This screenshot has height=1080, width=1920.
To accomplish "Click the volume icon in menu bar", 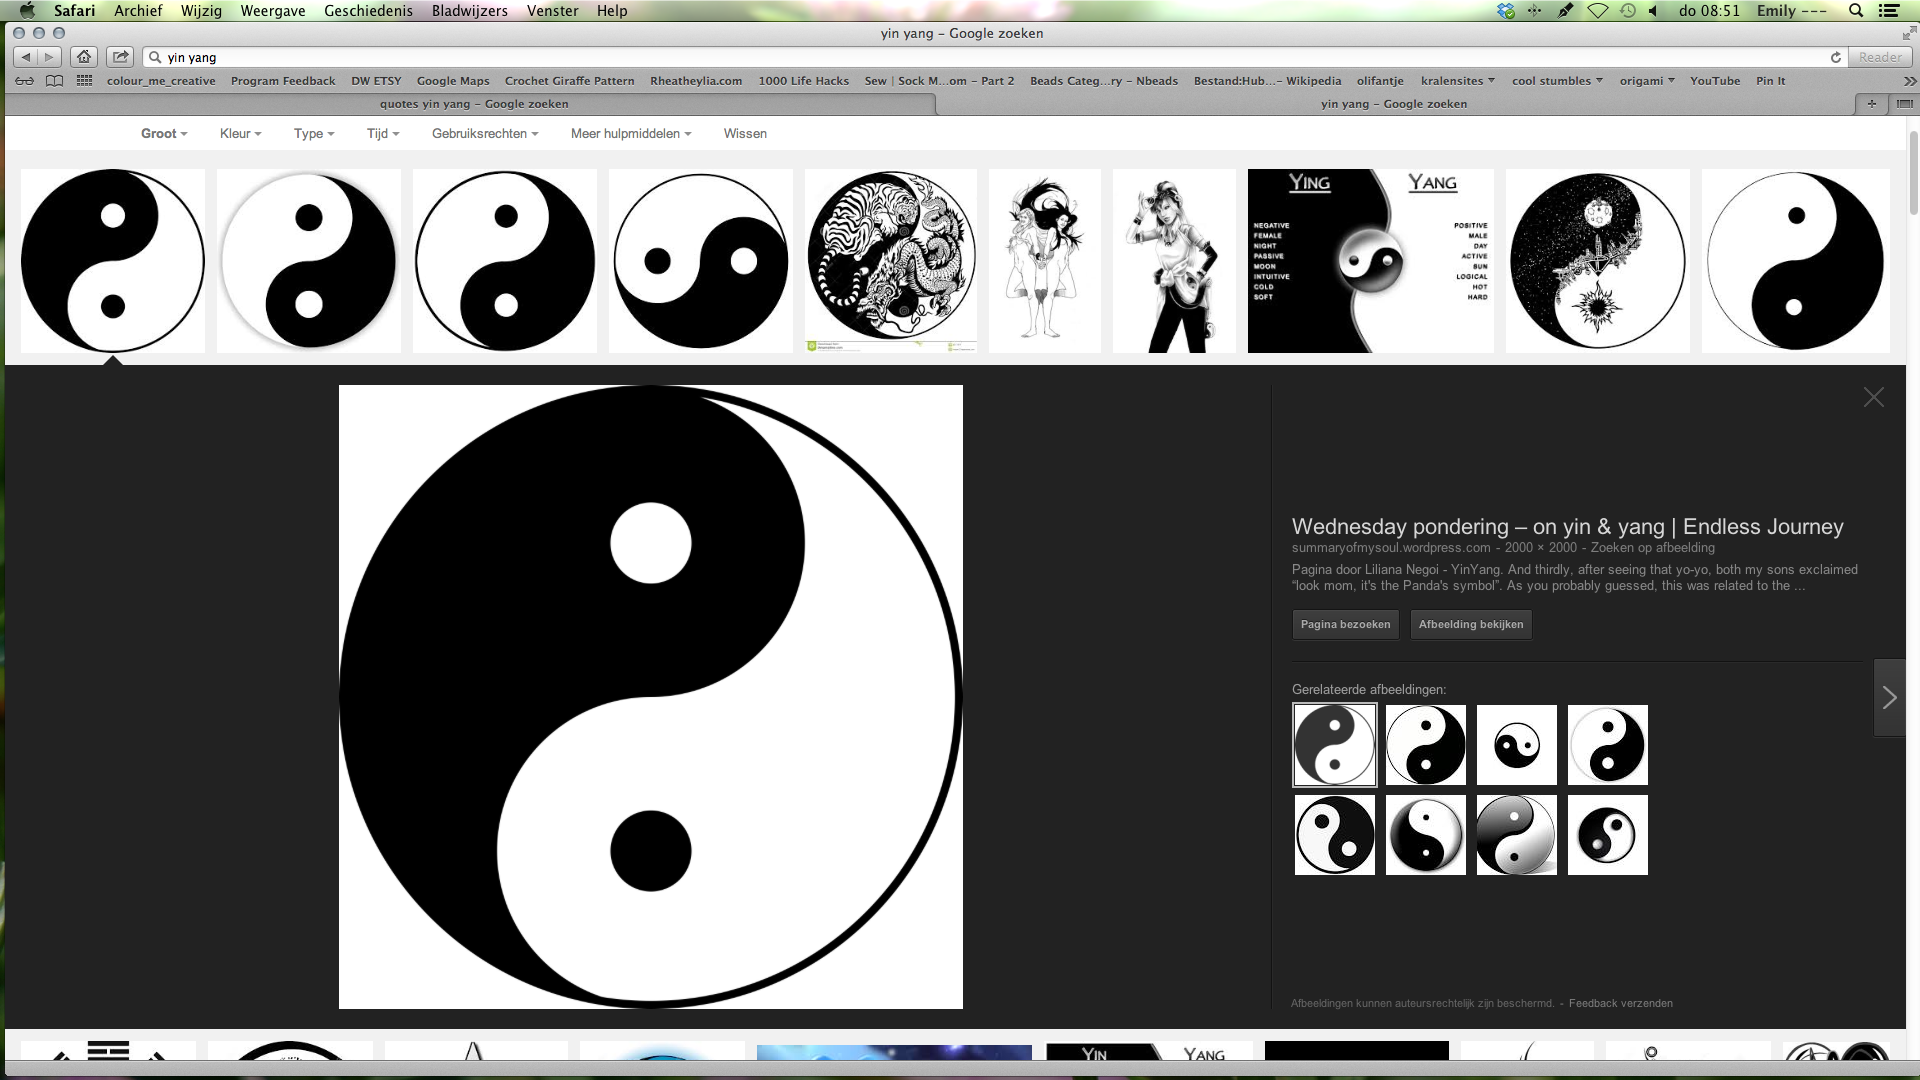I will [x=1654, y=11].
